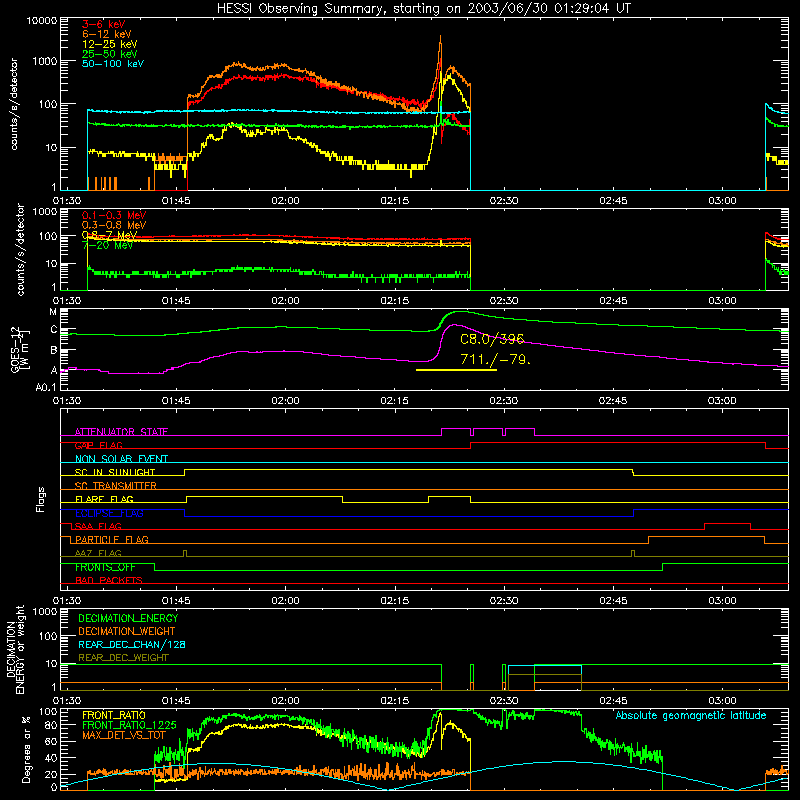Click the REAR_DEC_CHAN/128 legend label
Viewport: 800px width, 800px height.
coord(132,644)
